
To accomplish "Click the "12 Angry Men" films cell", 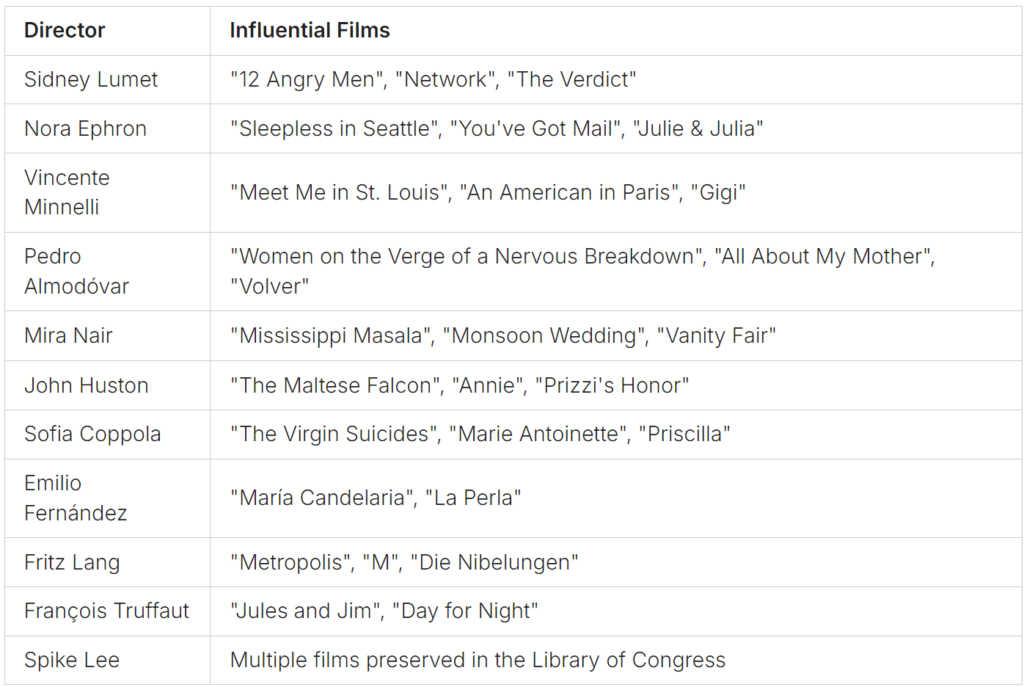I will [616, 80].
